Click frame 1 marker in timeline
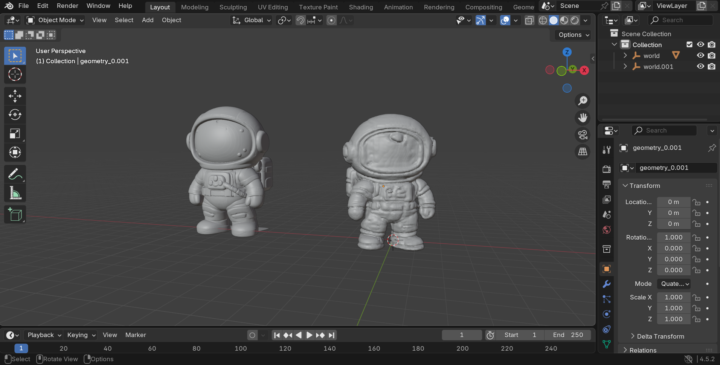 point(21,348)
